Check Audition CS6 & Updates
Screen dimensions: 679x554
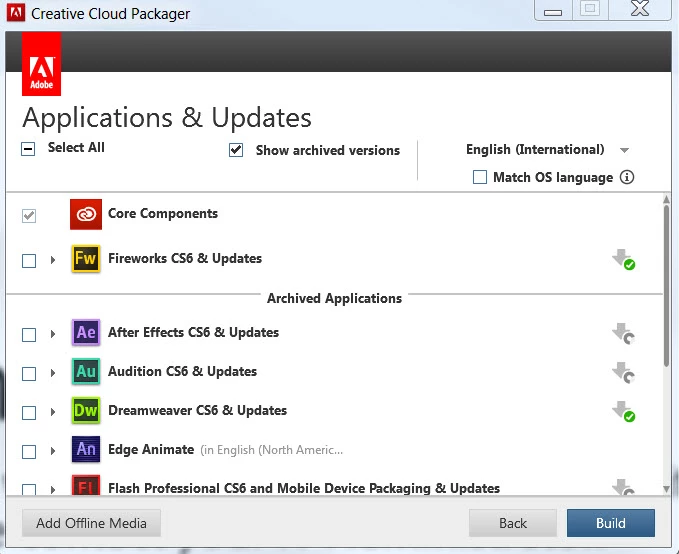[x=29, y=373]
